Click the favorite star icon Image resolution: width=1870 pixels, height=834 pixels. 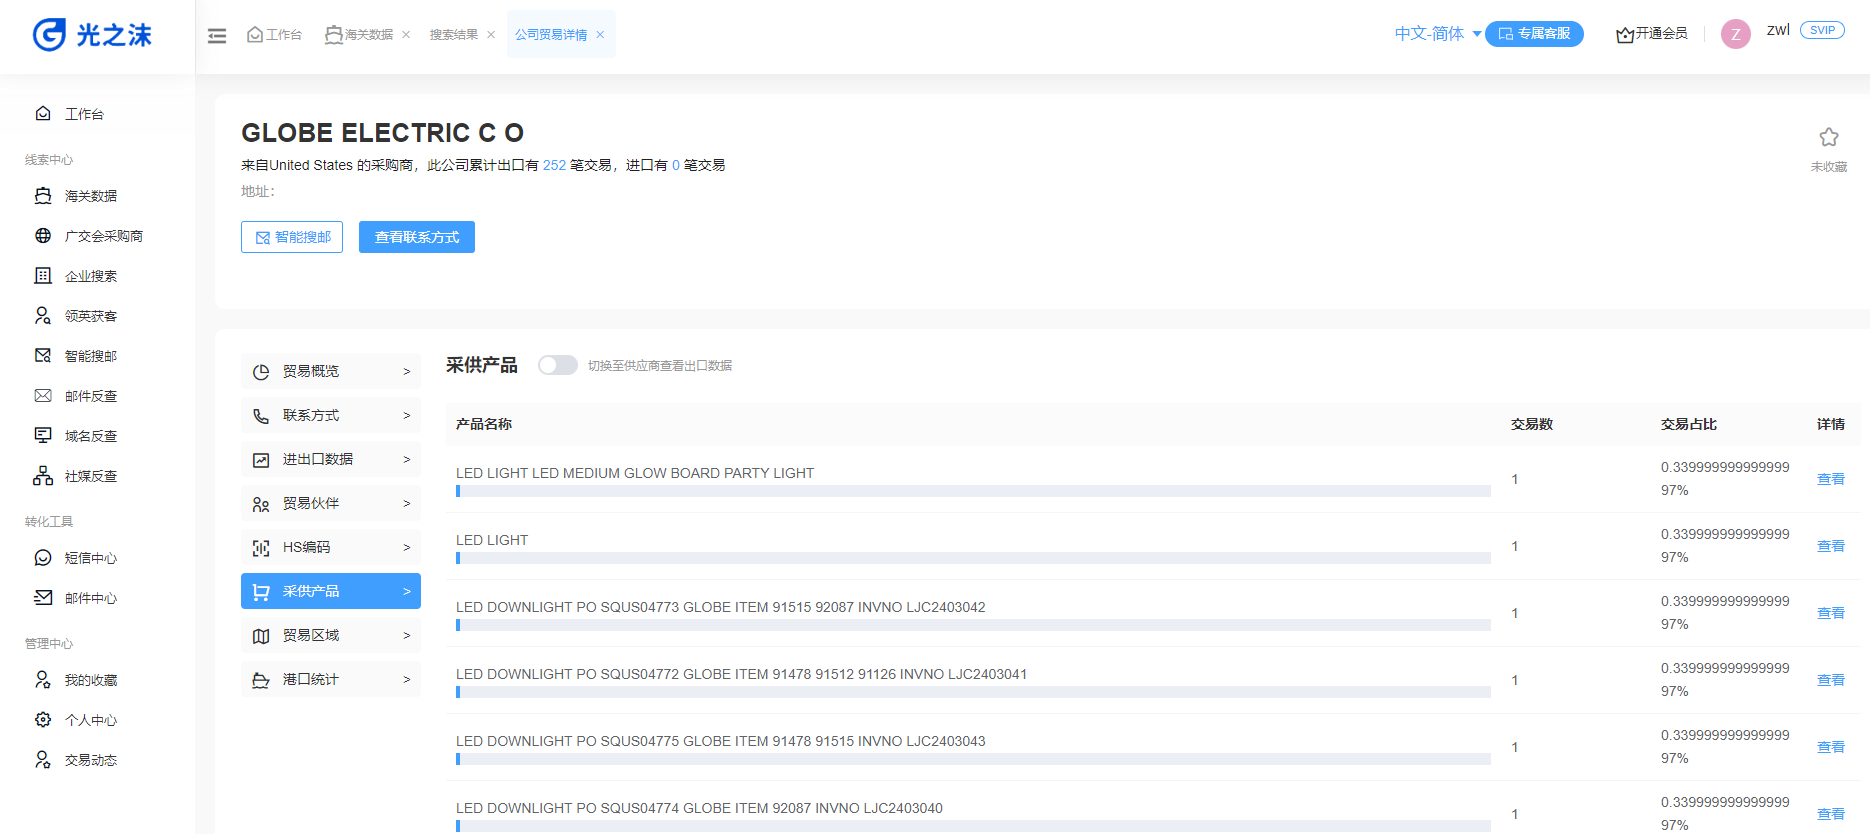click(1828, 138)
